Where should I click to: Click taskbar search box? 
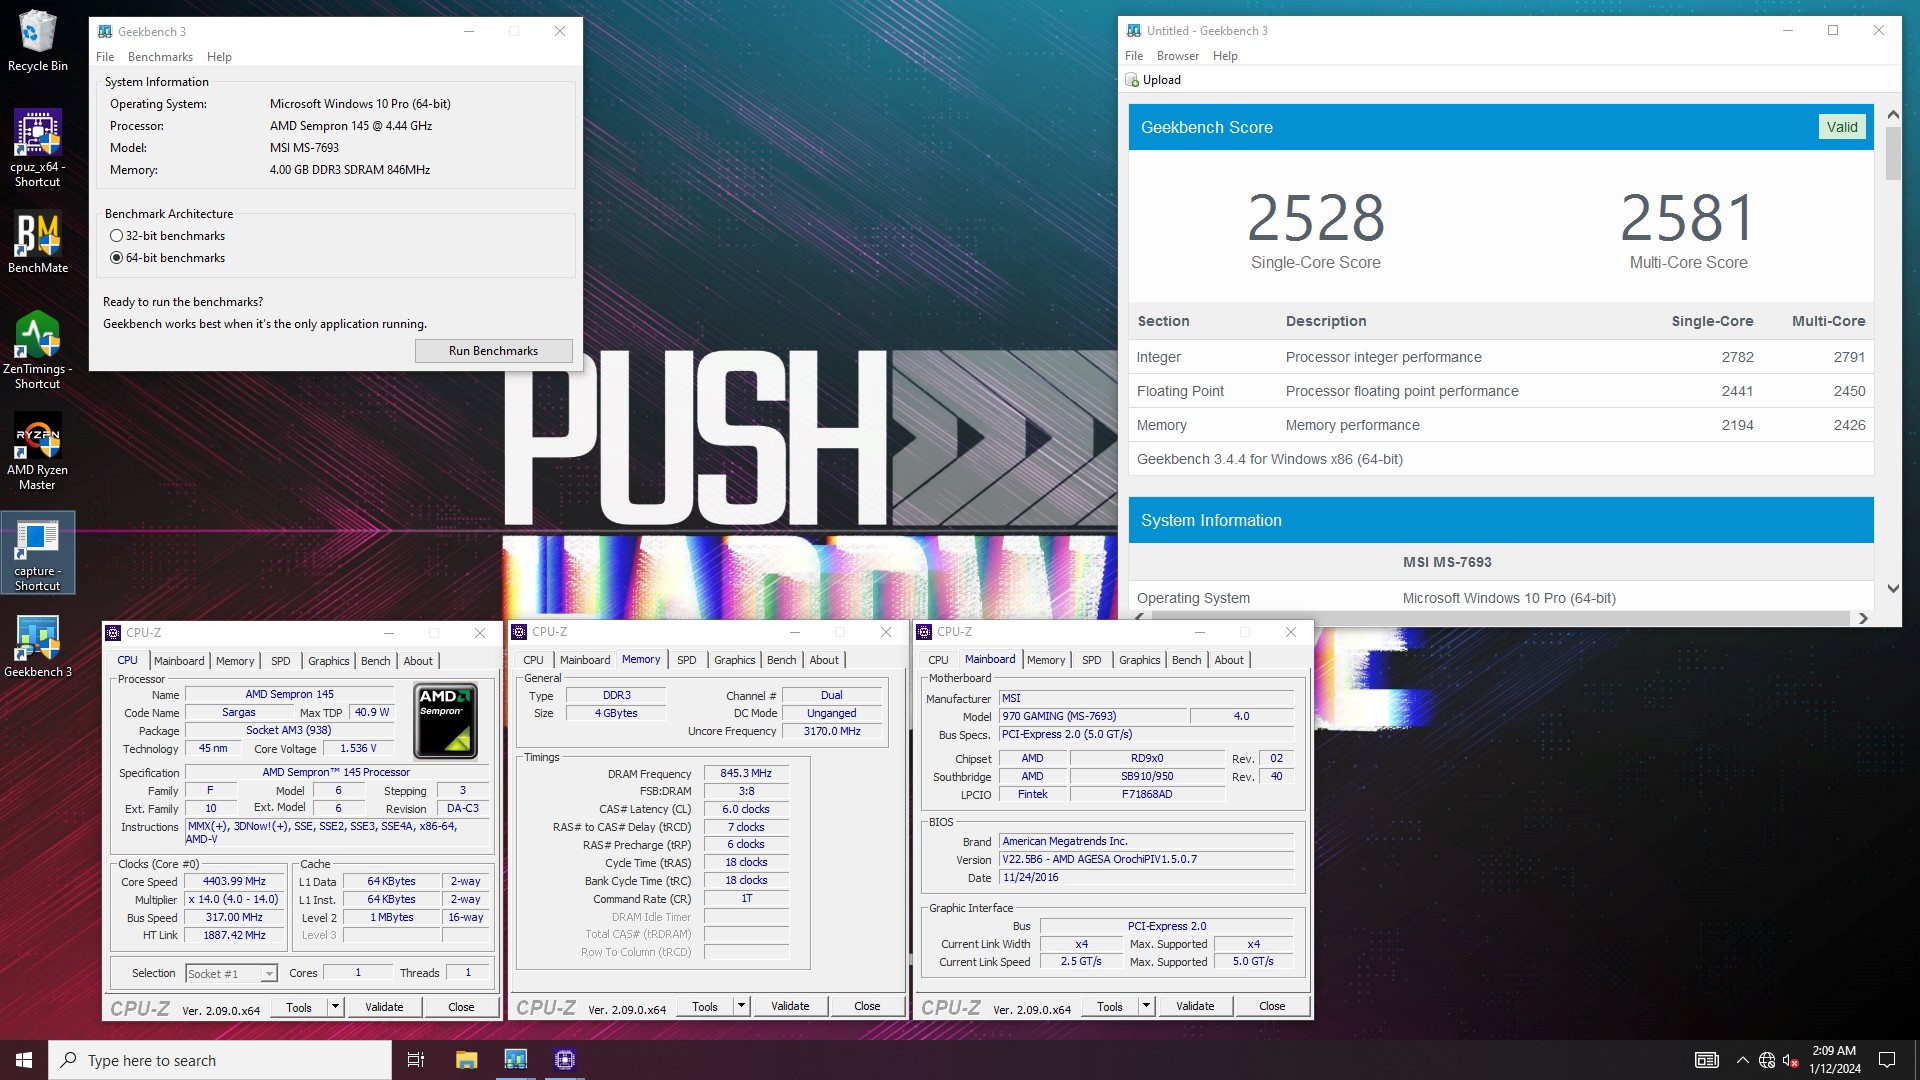pyautogui.click(x=220, y=1060)
